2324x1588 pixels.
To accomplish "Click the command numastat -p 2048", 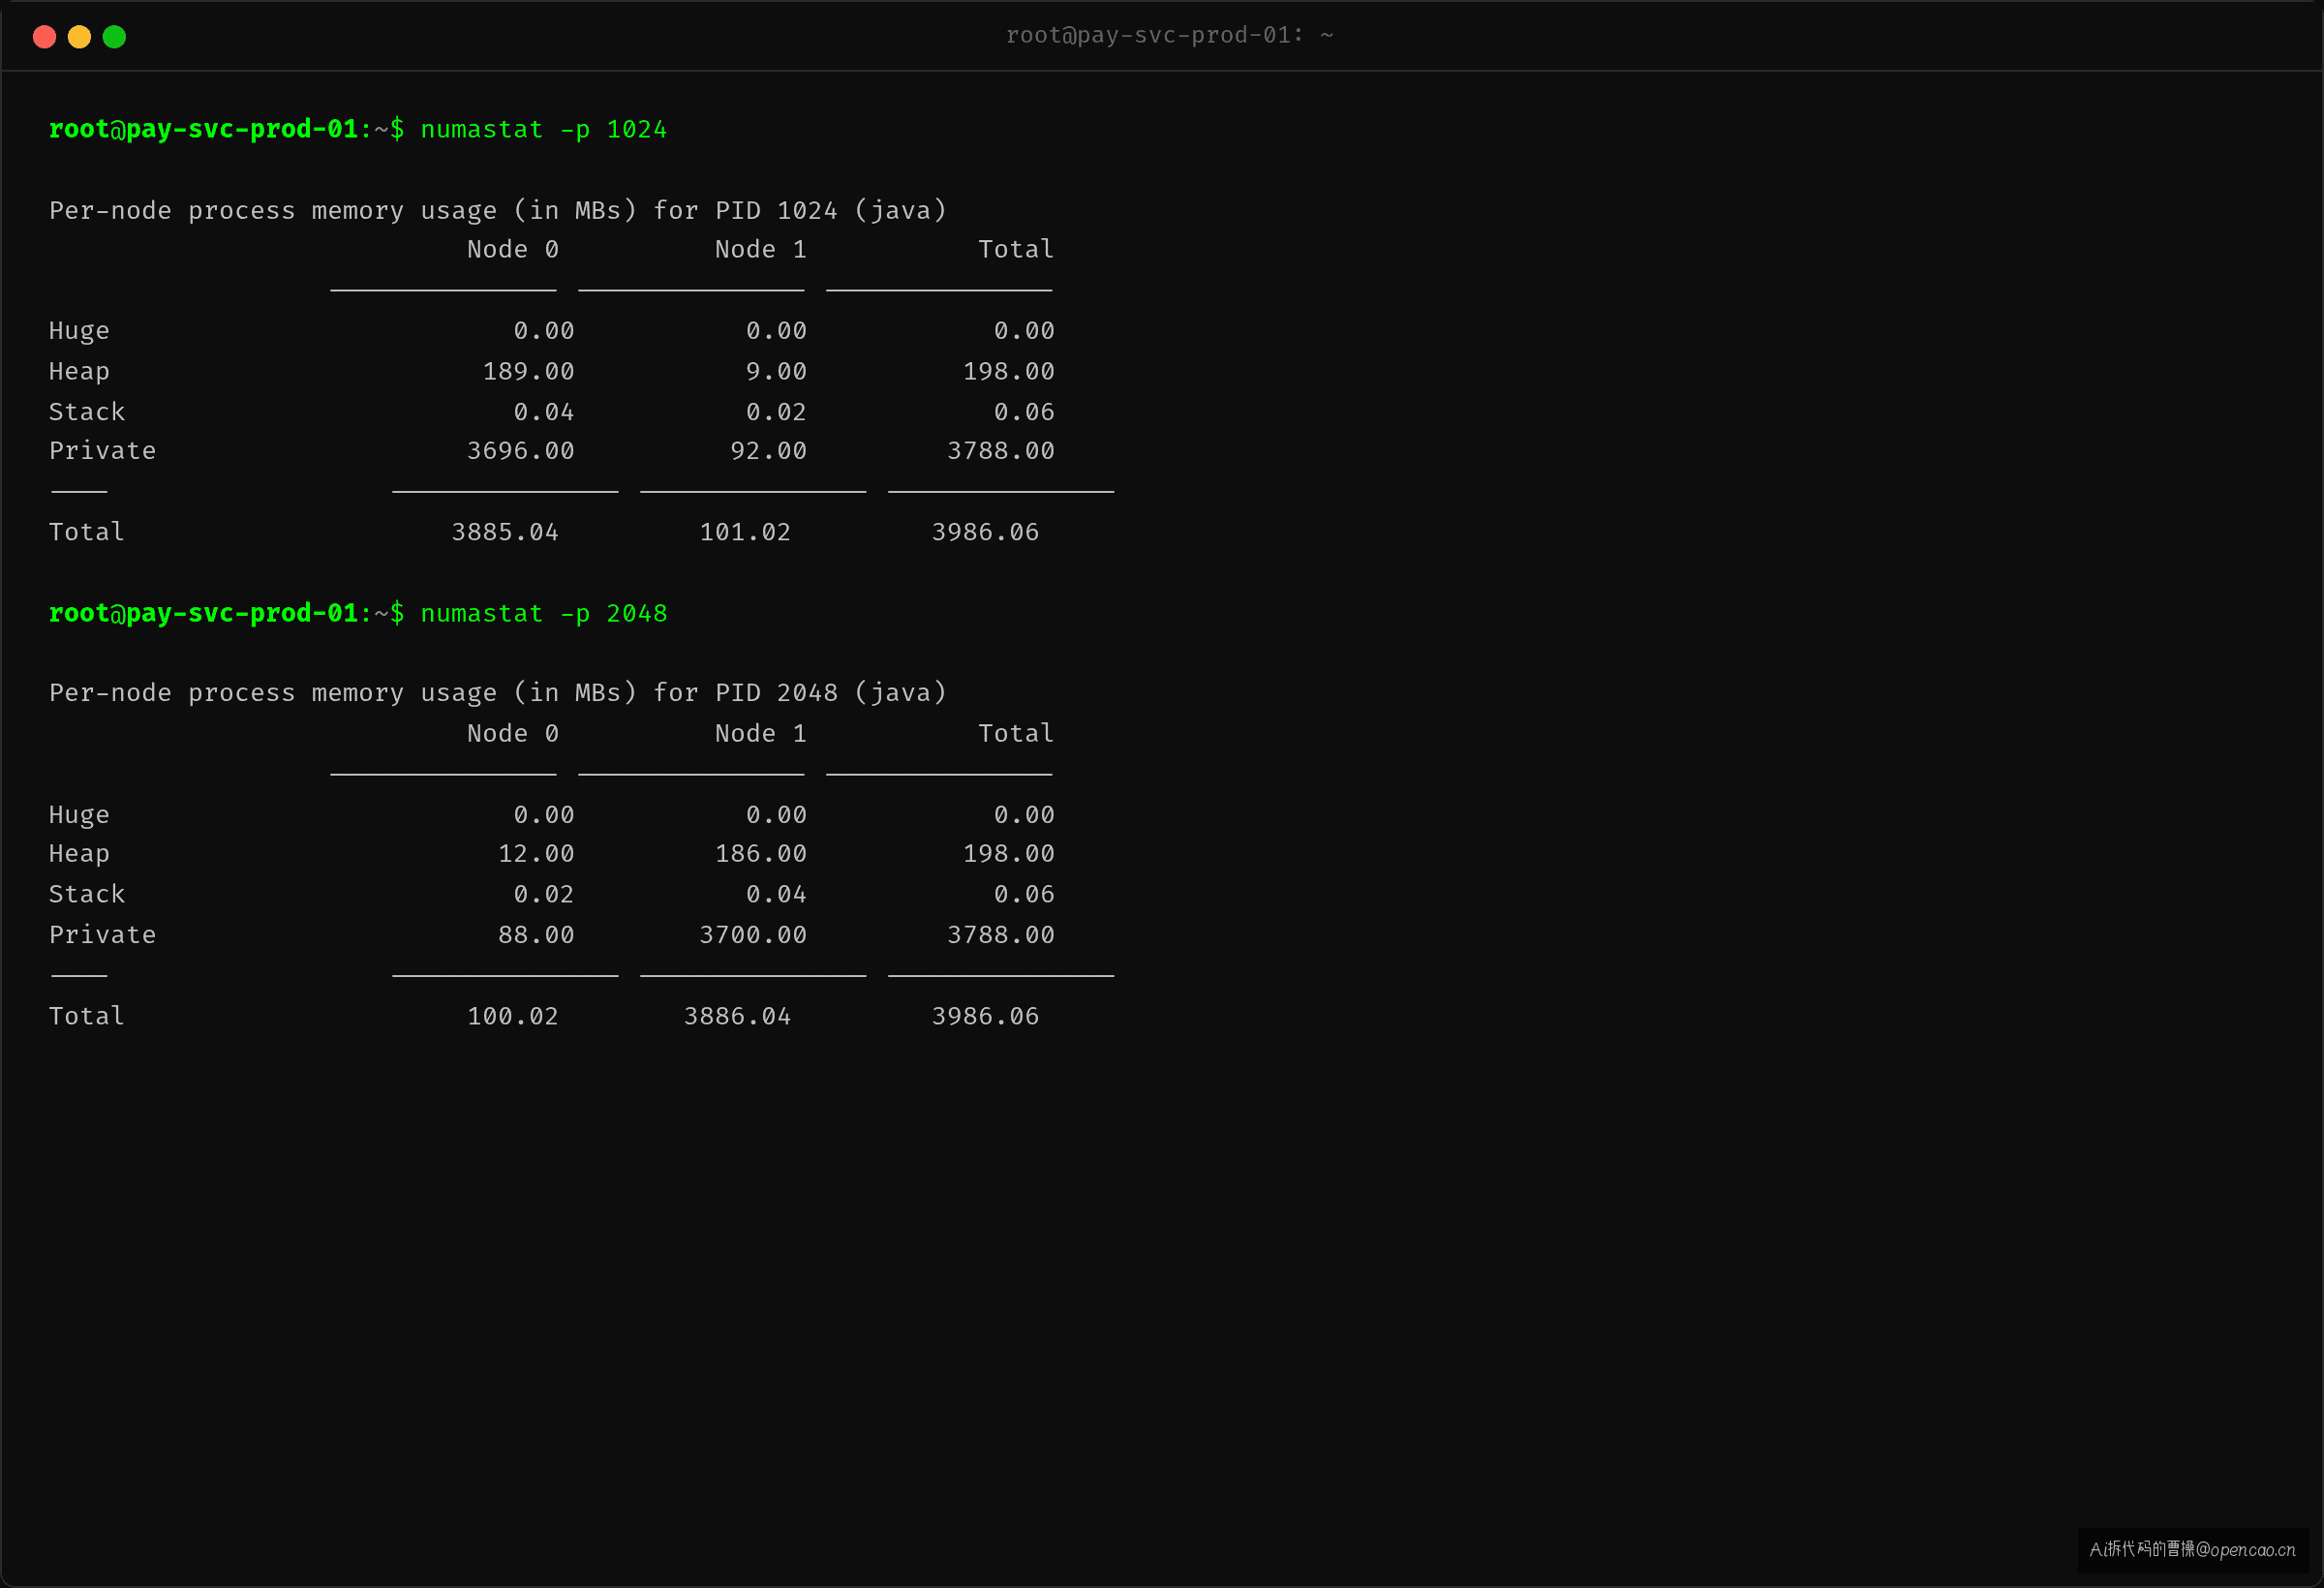I will (543, 613).
